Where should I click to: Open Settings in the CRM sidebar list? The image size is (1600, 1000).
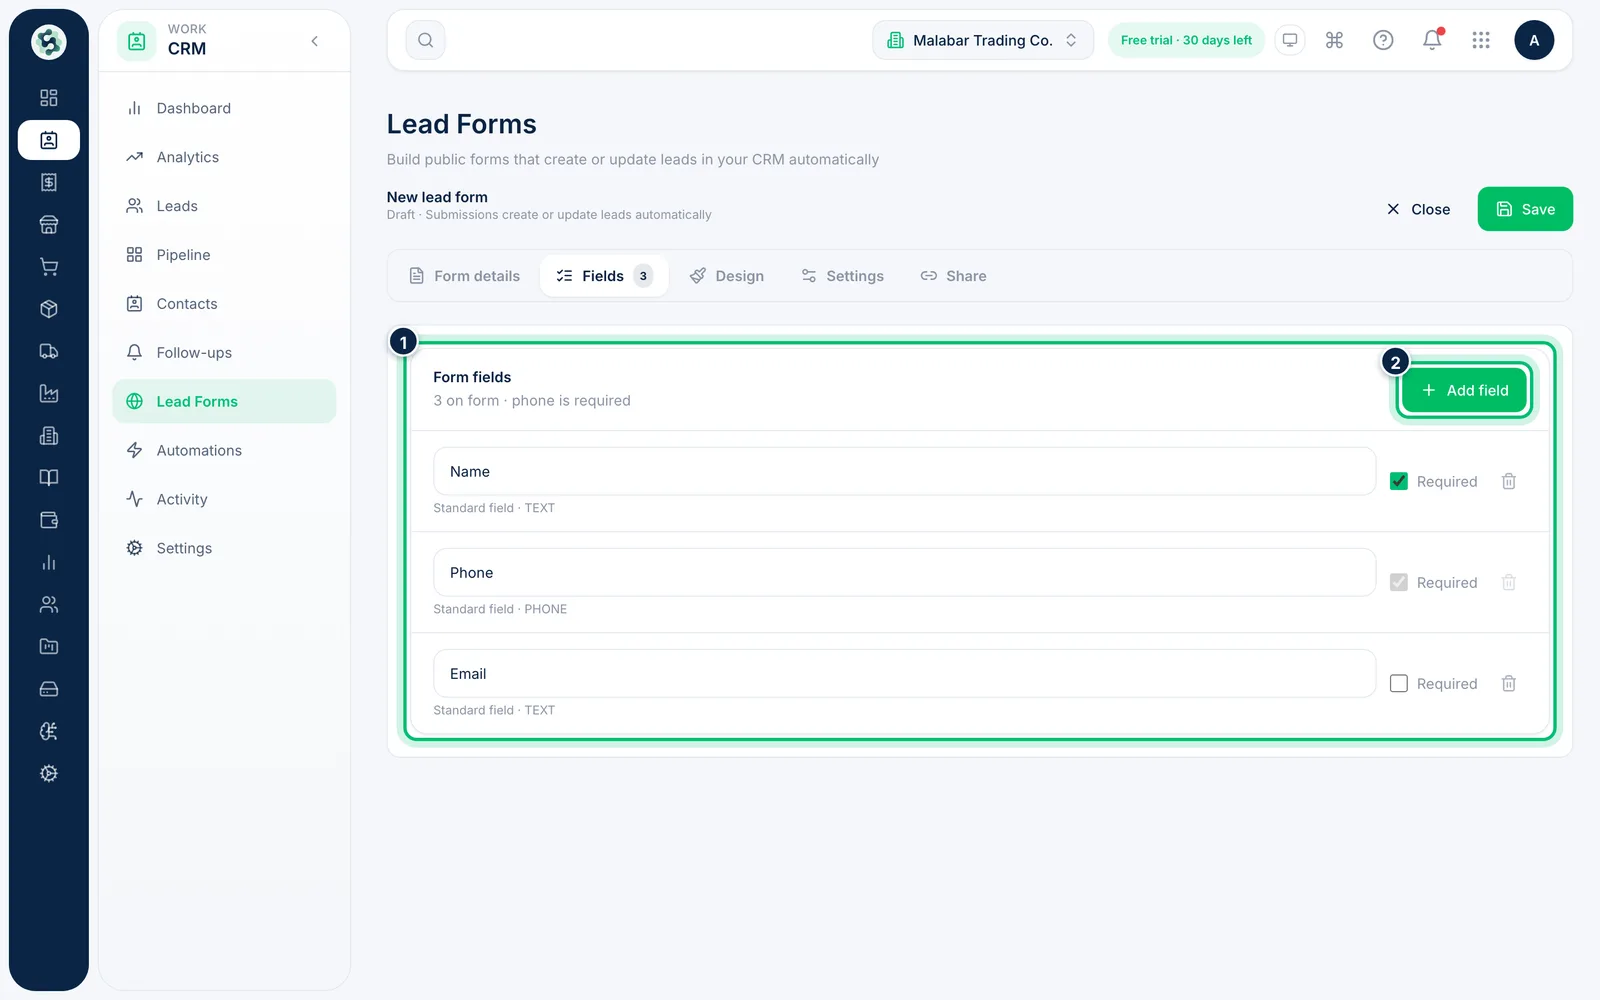(224, 548)
